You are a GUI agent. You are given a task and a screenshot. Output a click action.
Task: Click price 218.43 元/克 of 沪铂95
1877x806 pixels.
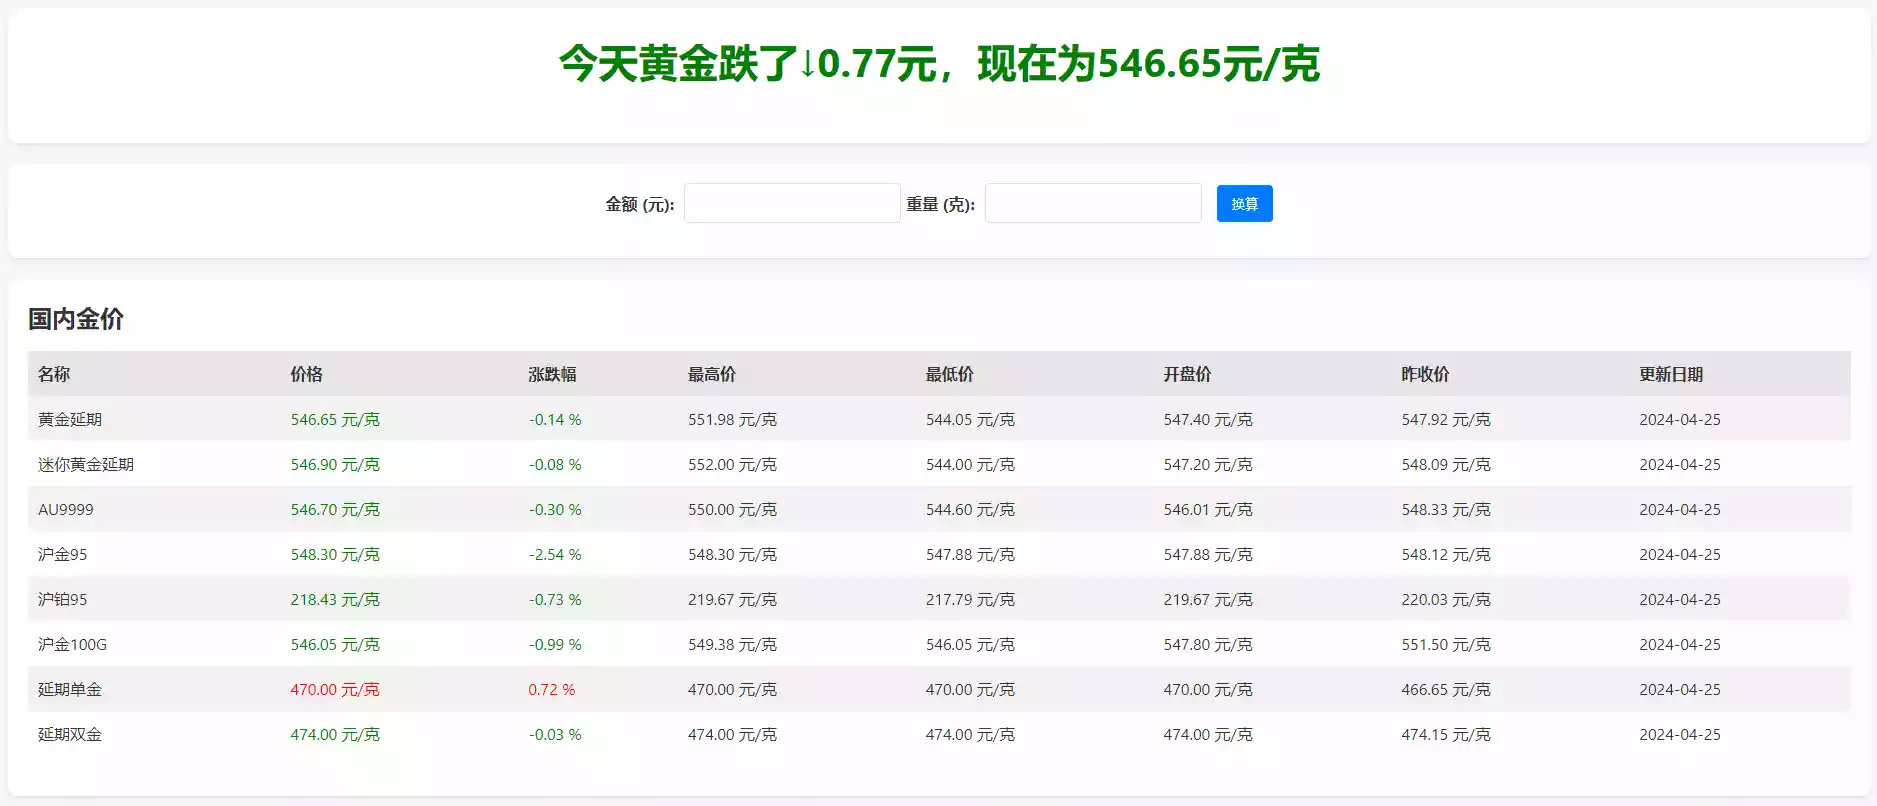pos(335,599)
